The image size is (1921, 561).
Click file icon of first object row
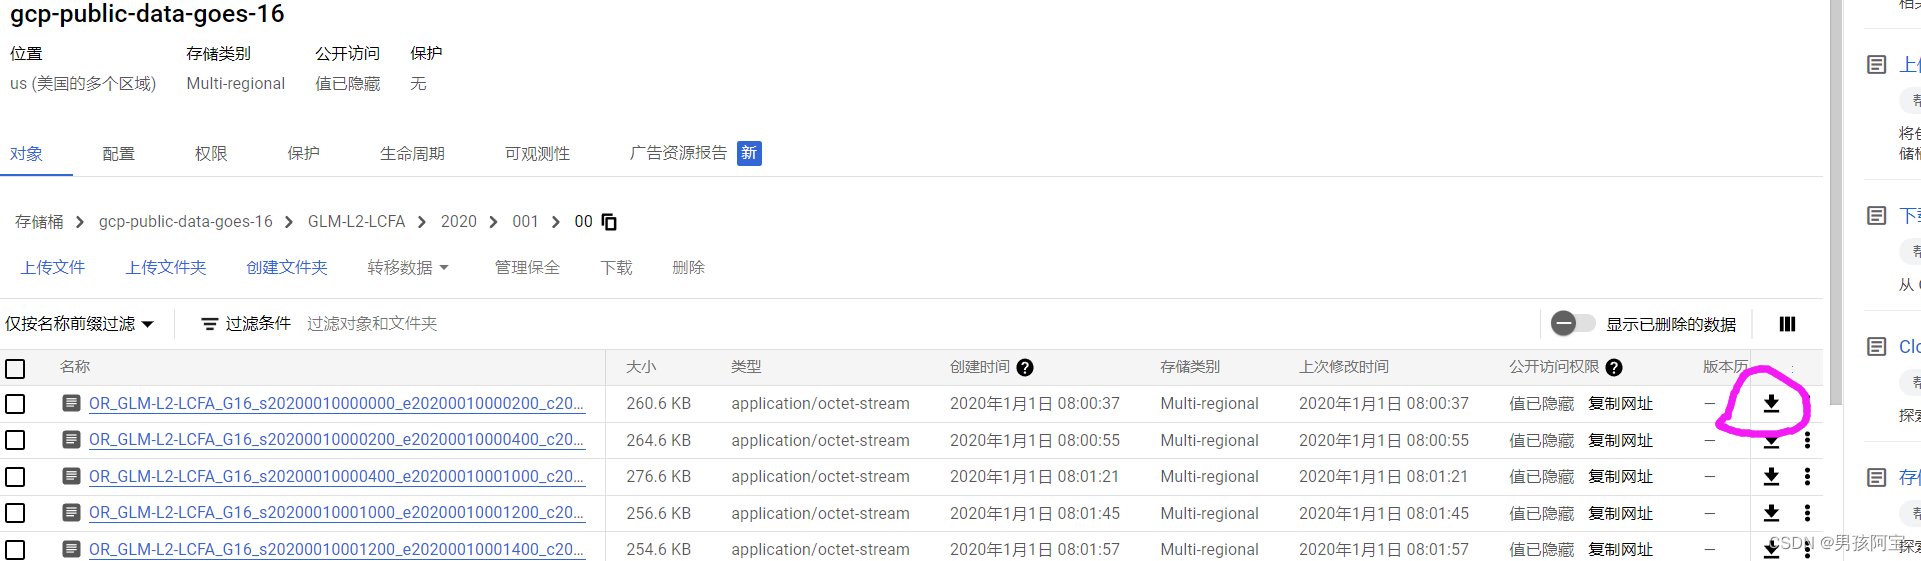click(x=71, y=403)
